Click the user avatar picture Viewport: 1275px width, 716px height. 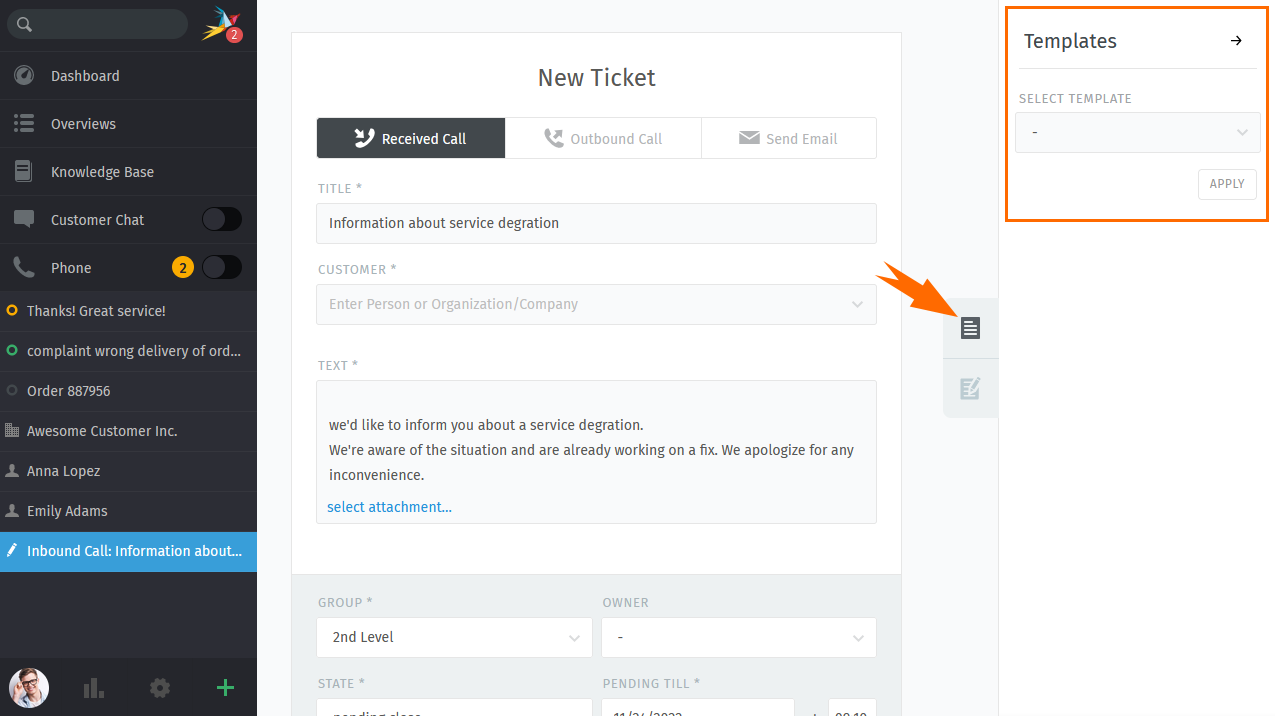(29, 688)
